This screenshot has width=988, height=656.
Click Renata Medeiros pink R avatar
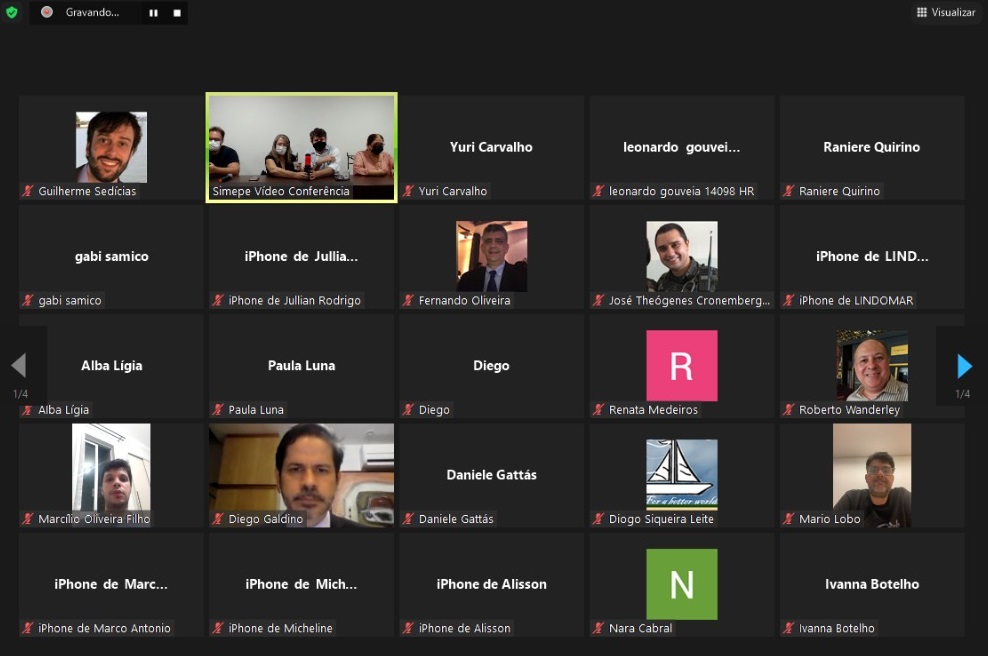[681, 365]
